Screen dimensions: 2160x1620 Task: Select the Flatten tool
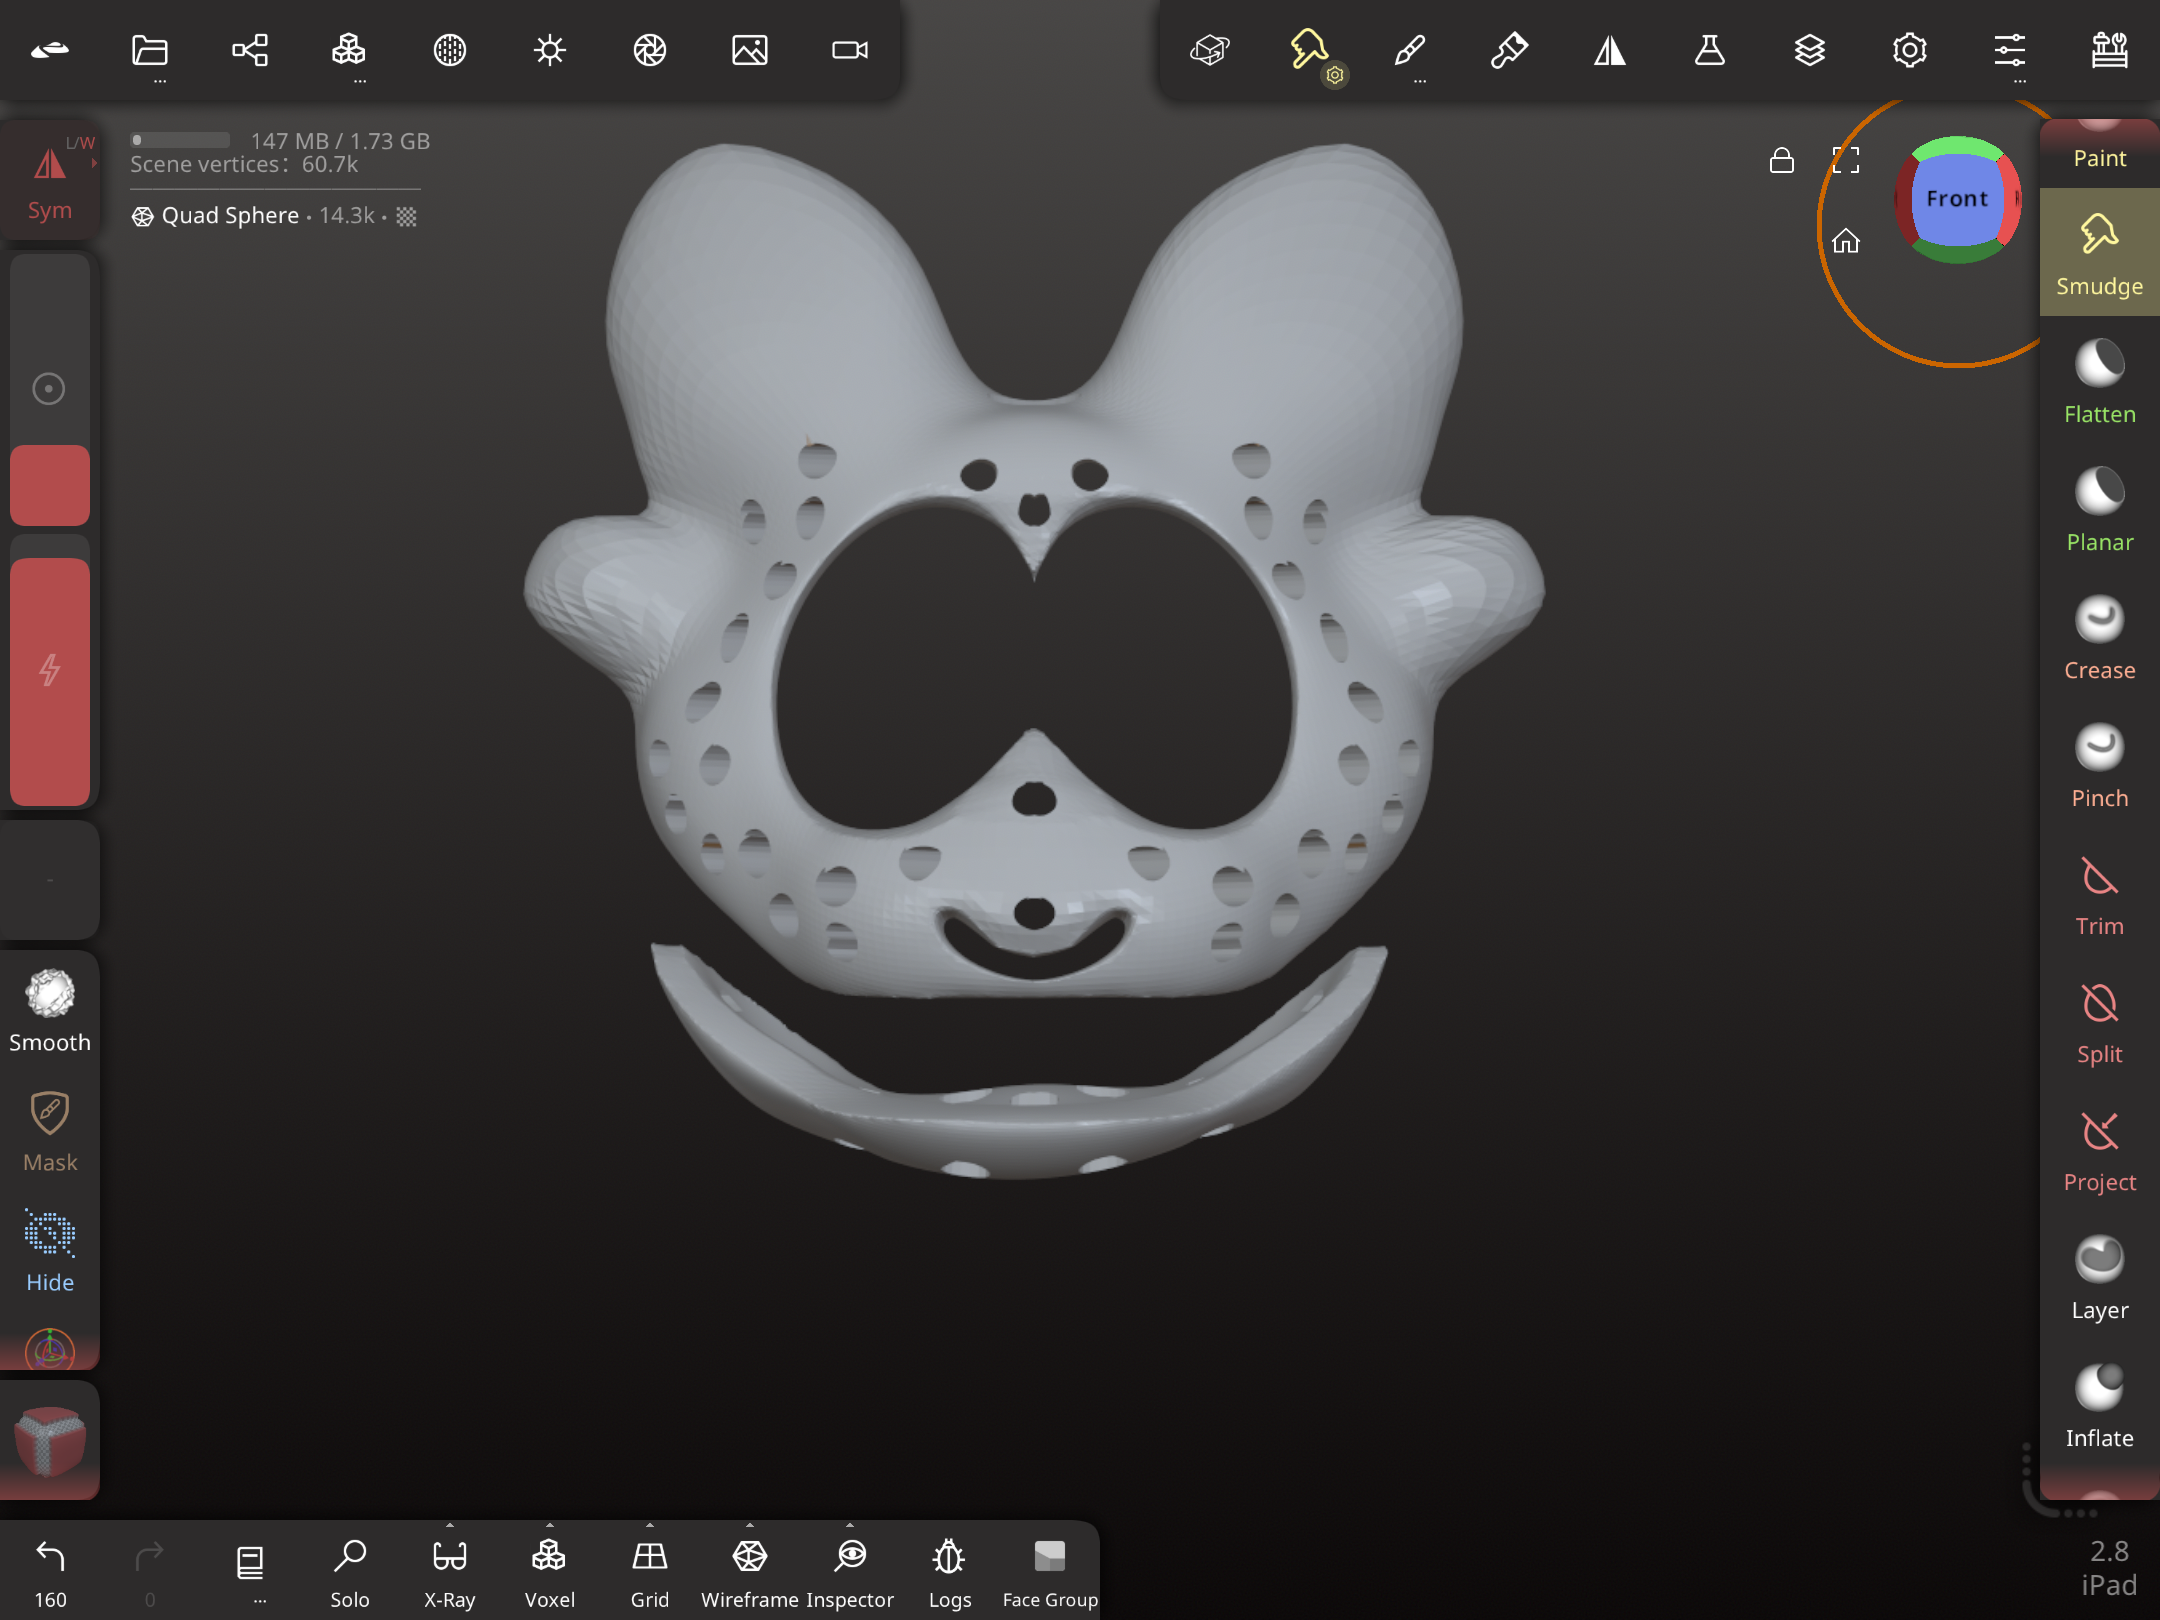pyautogui.click(x=2100, y=382)
